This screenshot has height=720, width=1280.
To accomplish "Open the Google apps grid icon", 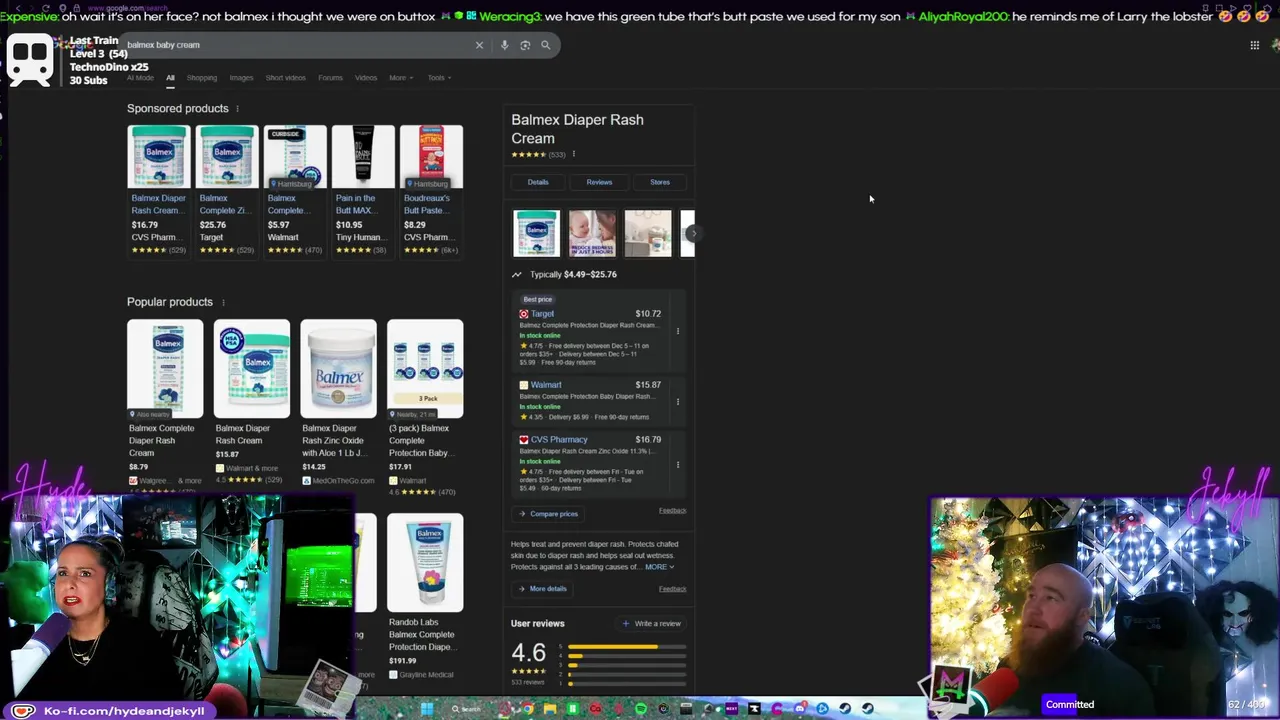I will point(1254,45).
